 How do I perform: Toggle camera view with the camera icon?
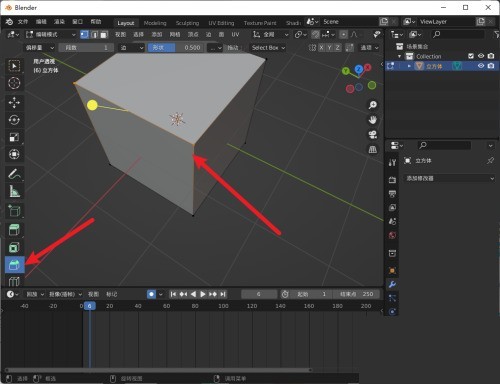[373, 135]
